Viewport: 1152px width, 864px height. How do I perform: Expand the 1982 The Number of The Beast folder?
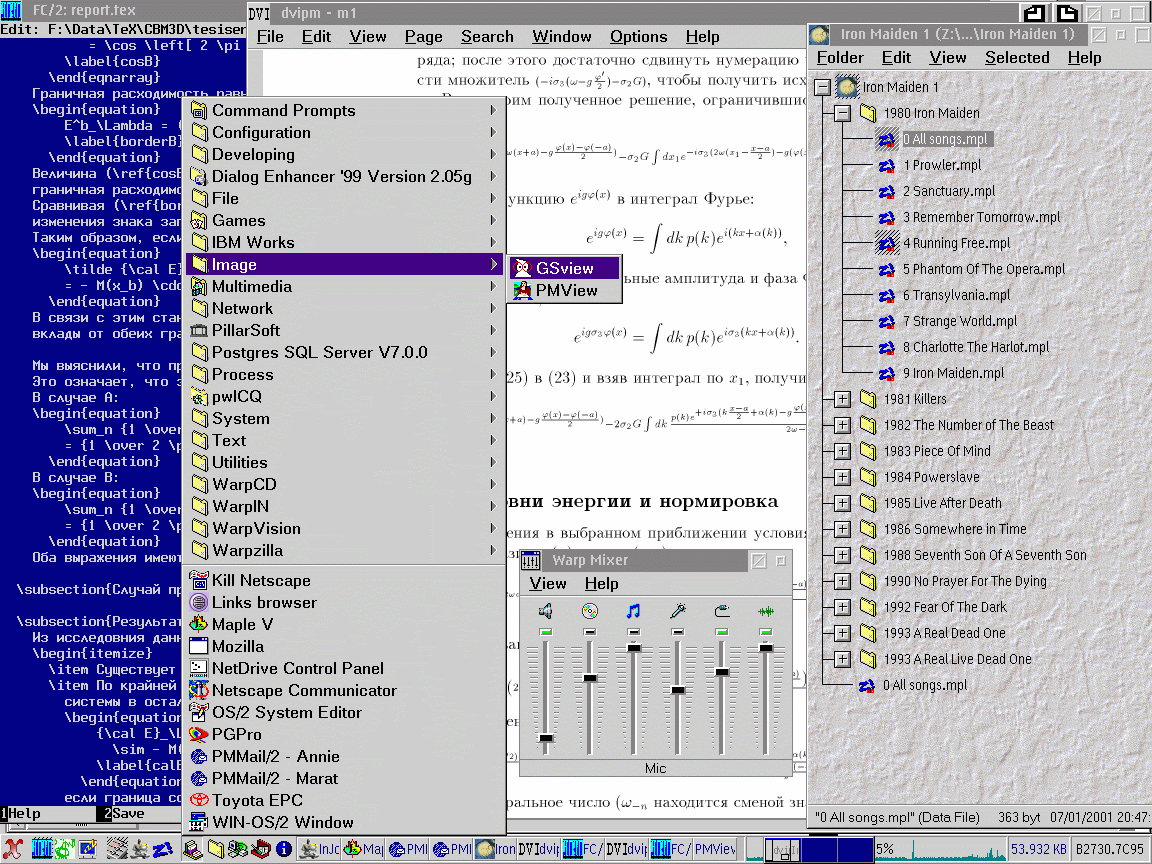[842, 425]
